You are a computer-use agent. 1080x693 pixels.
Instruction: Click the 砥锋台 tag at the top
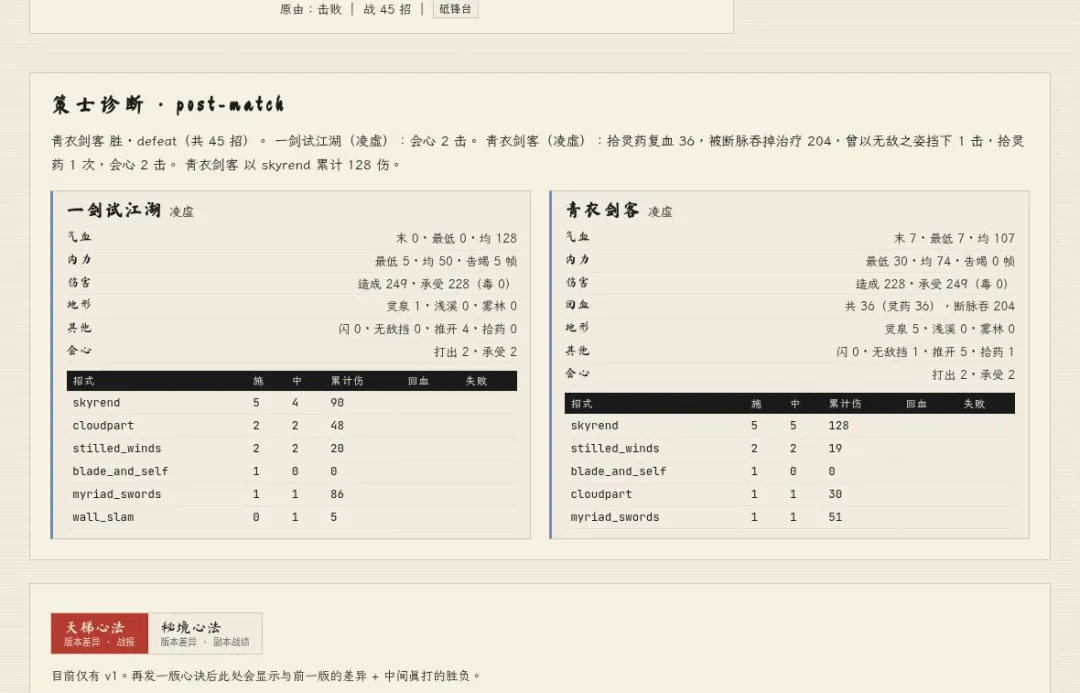pyautogui.click(x=455, y=9)
